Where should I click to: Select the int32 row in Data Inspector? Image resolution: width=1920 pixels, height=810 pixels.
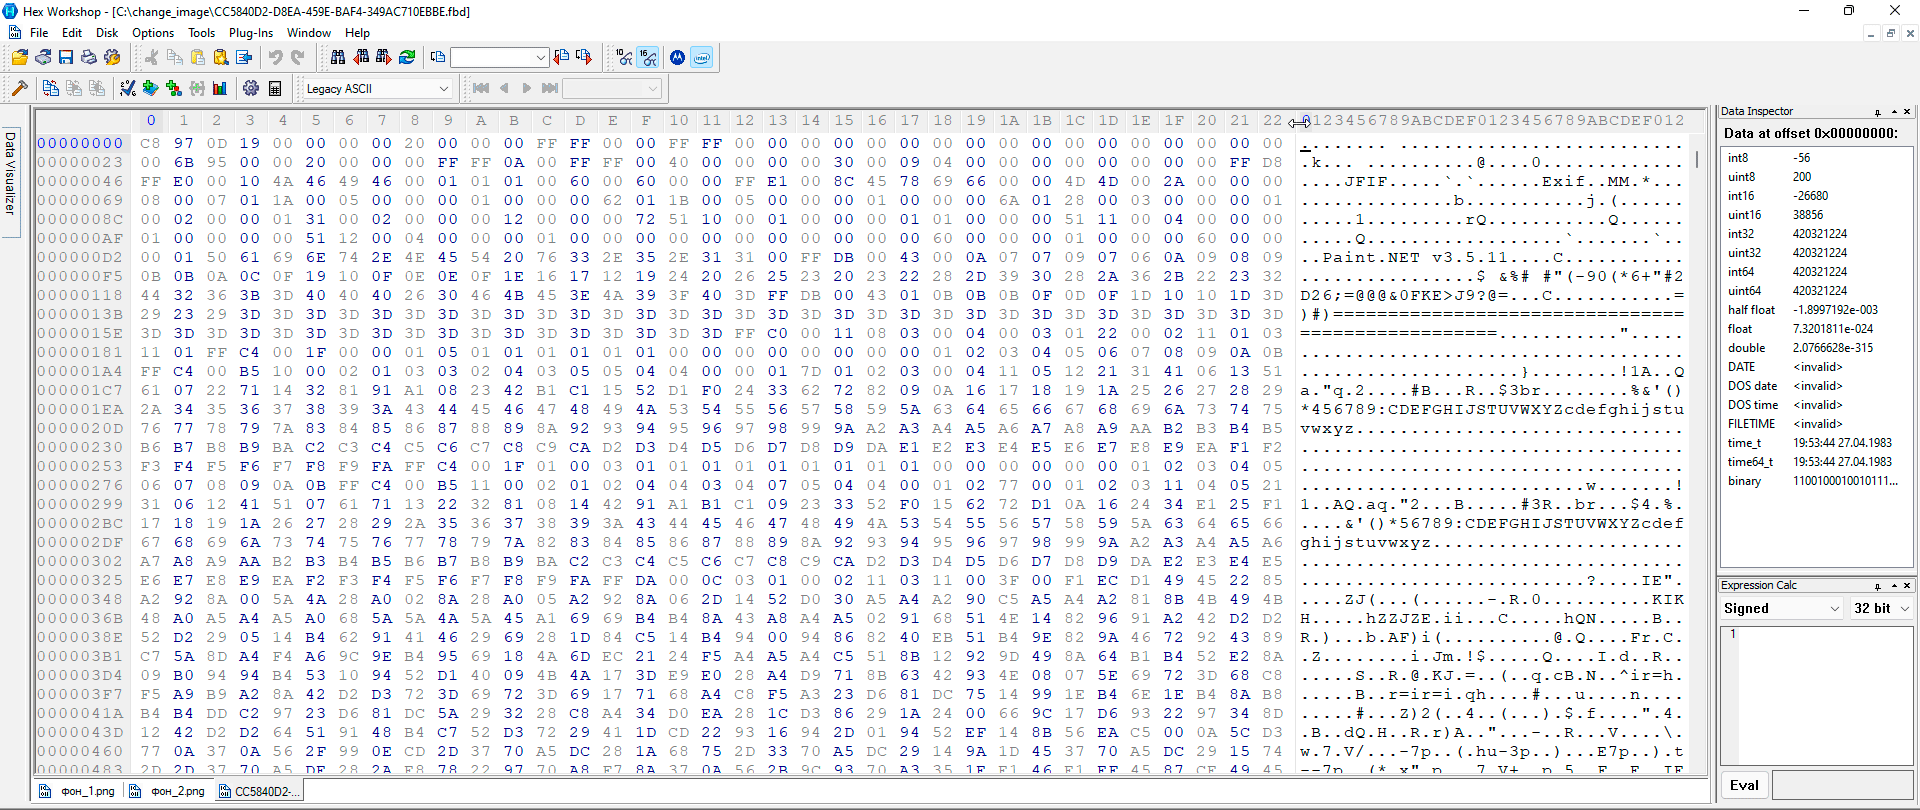[x=1817, y=234]
